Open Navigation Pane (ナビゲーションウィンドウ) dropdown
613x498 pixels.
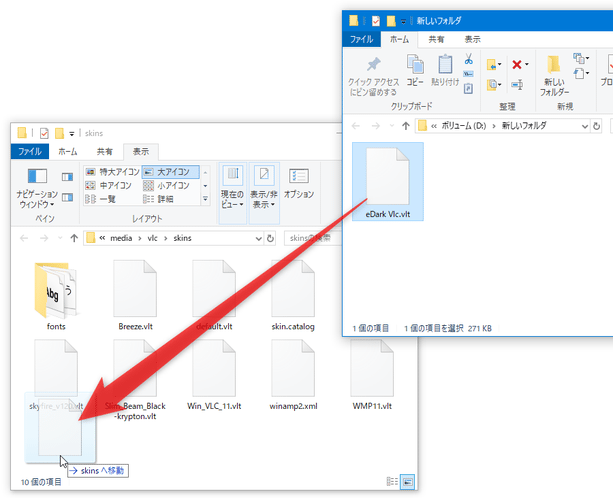(x=37, y=191)
